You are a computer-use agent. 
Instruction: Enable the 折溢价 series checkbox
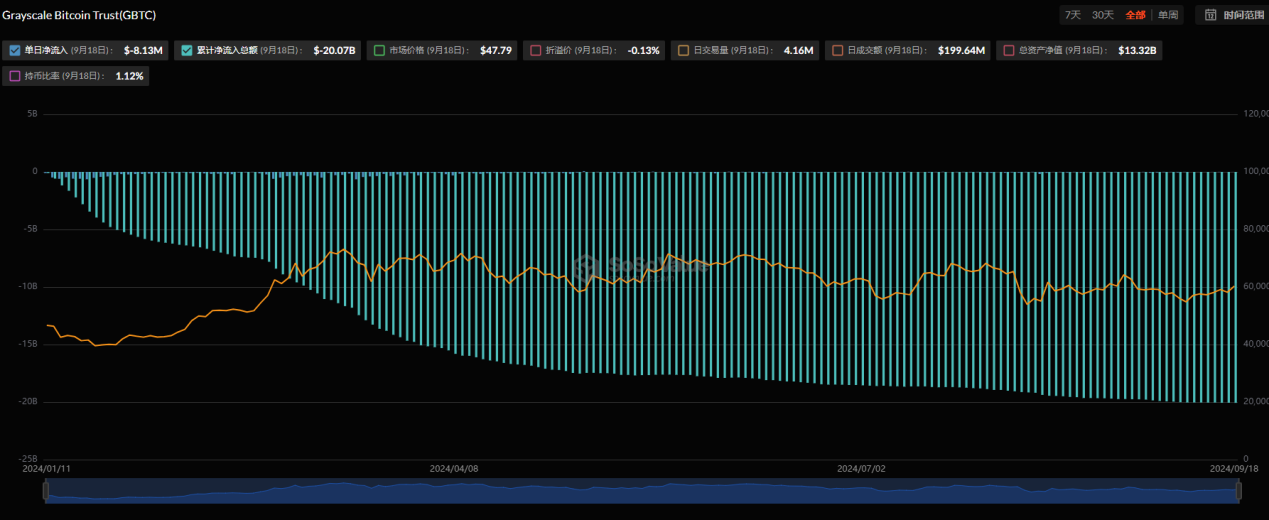coord(535,50)
